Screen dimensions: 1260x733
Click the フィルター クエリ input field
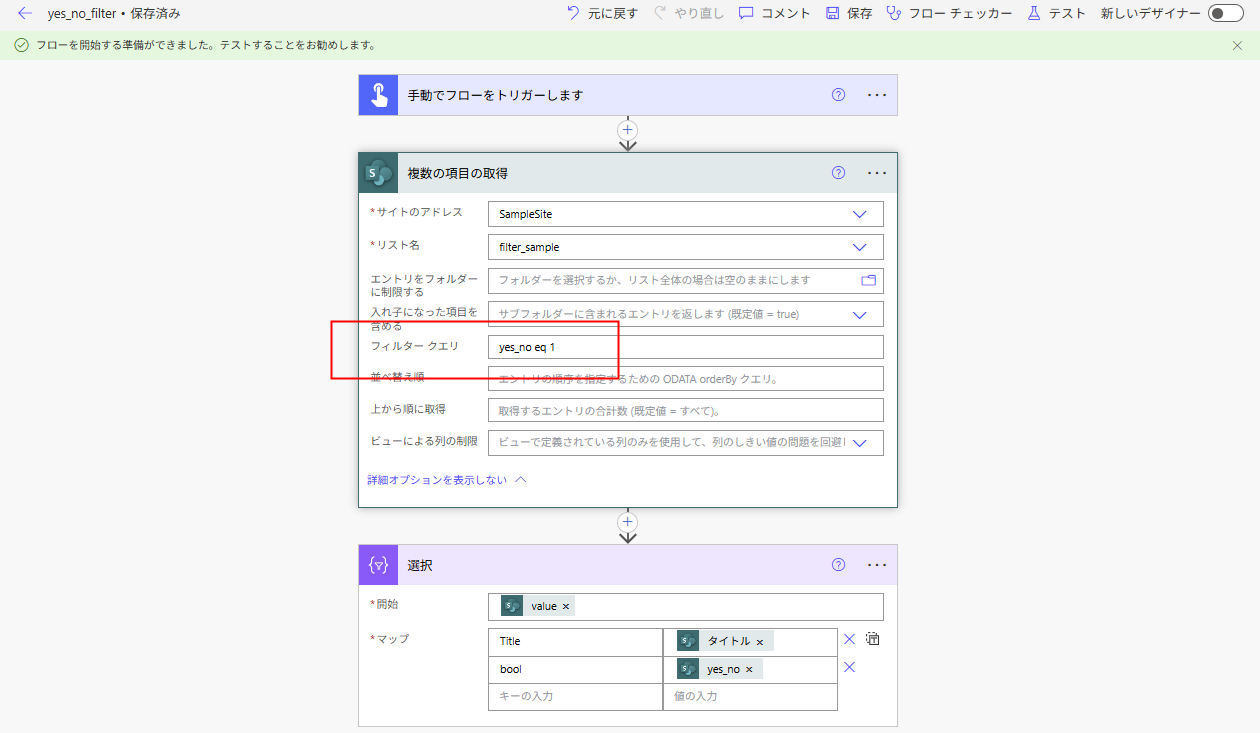pyautogui.click(x=685, y=347)
